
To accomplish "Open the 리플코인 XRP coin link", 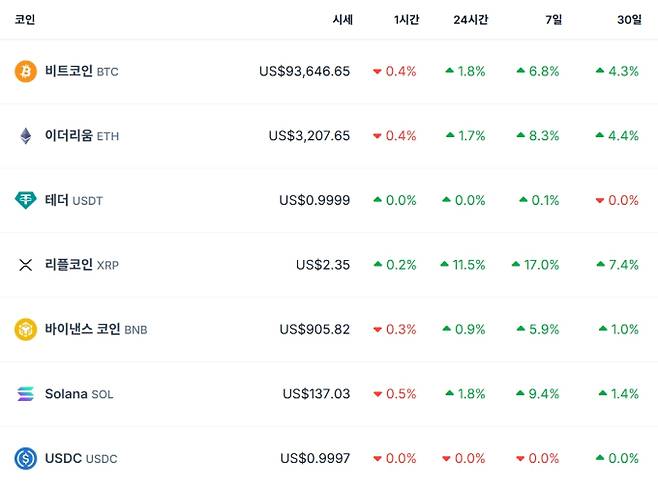I will pyautogui.click(x=82, y=265).
